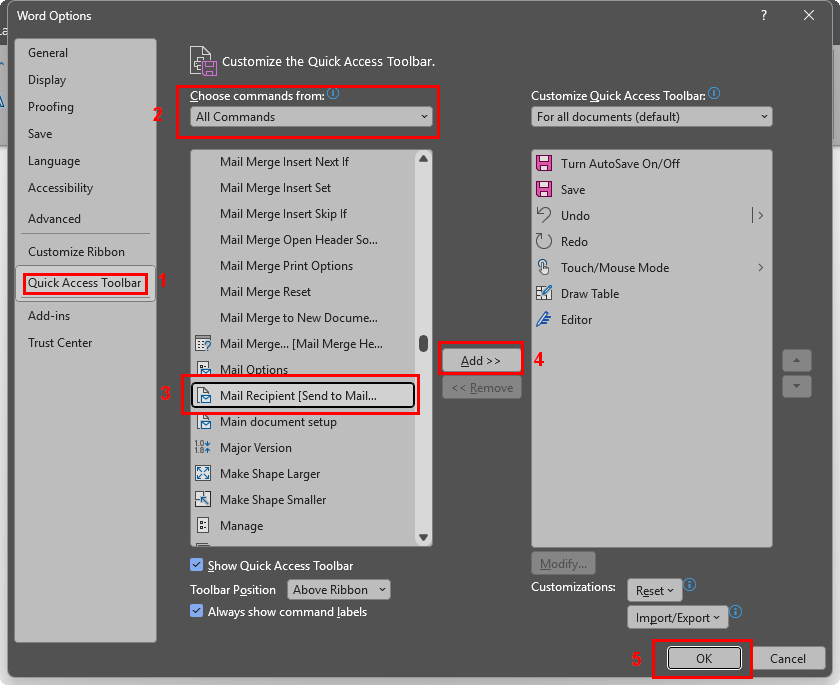Open the For all documents dropdown

(x=651, y=117)
